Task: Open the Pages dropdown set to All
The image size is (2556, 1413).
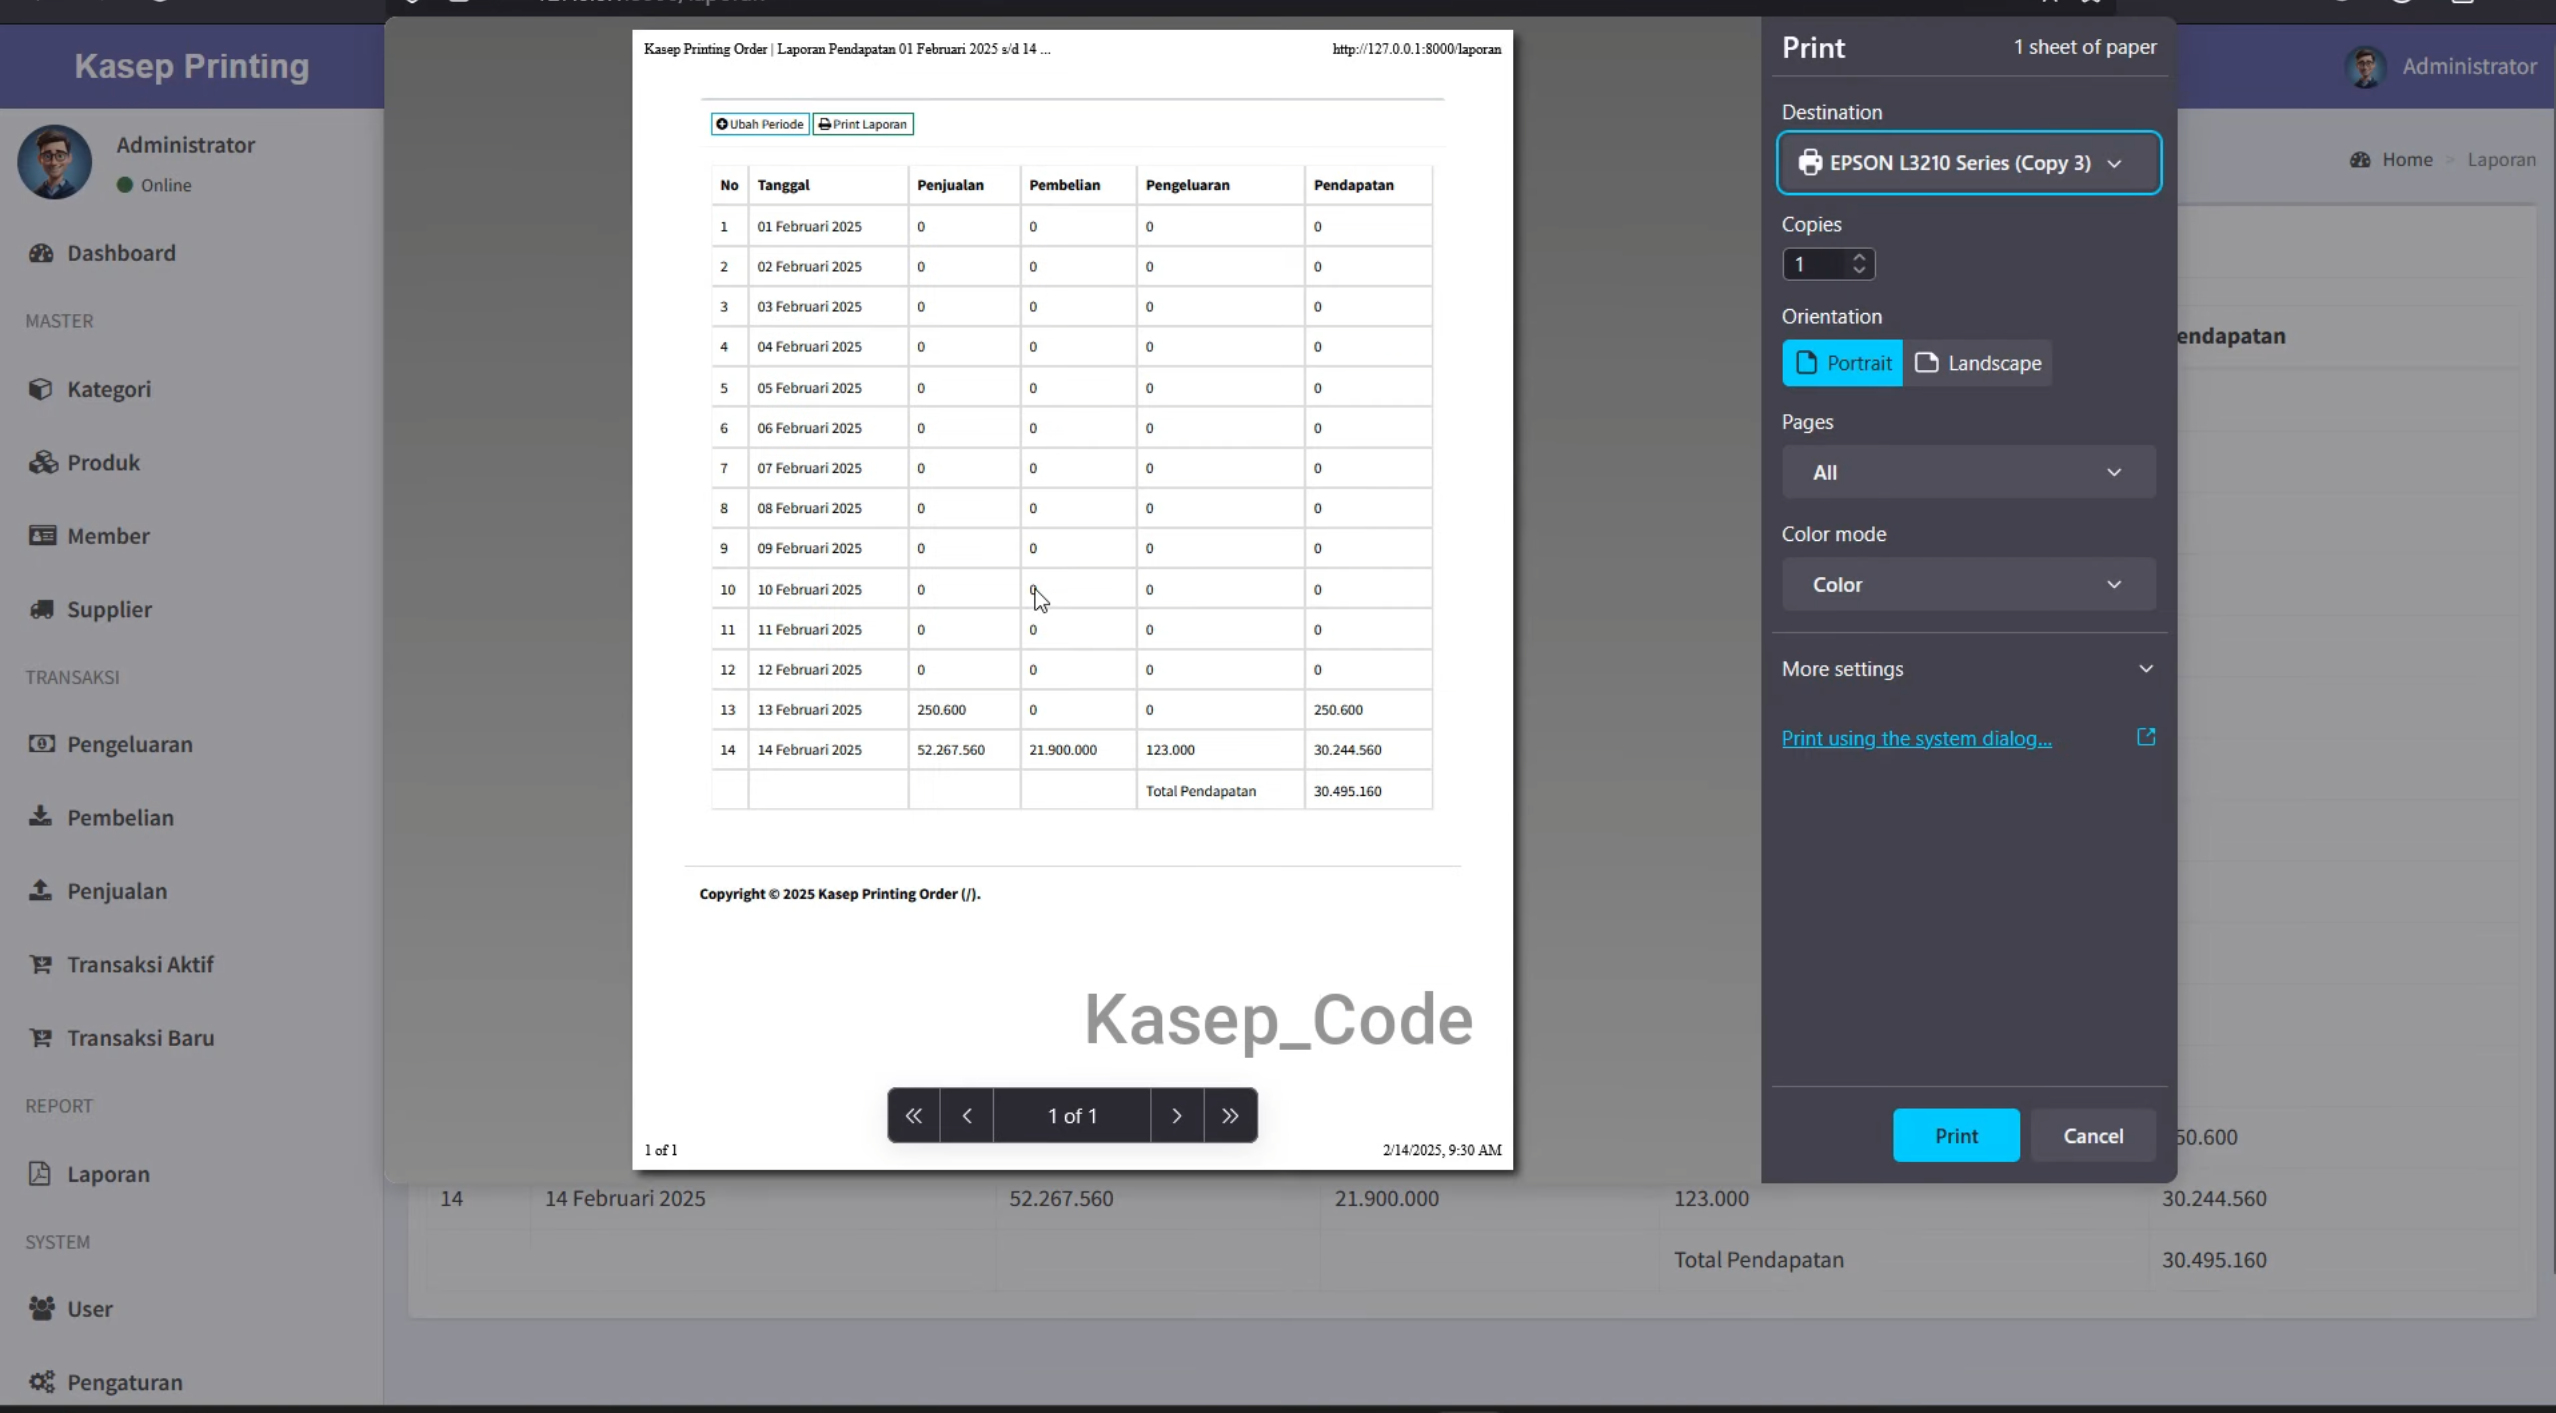Action: pyautogui.click(x=1968, y=472)
